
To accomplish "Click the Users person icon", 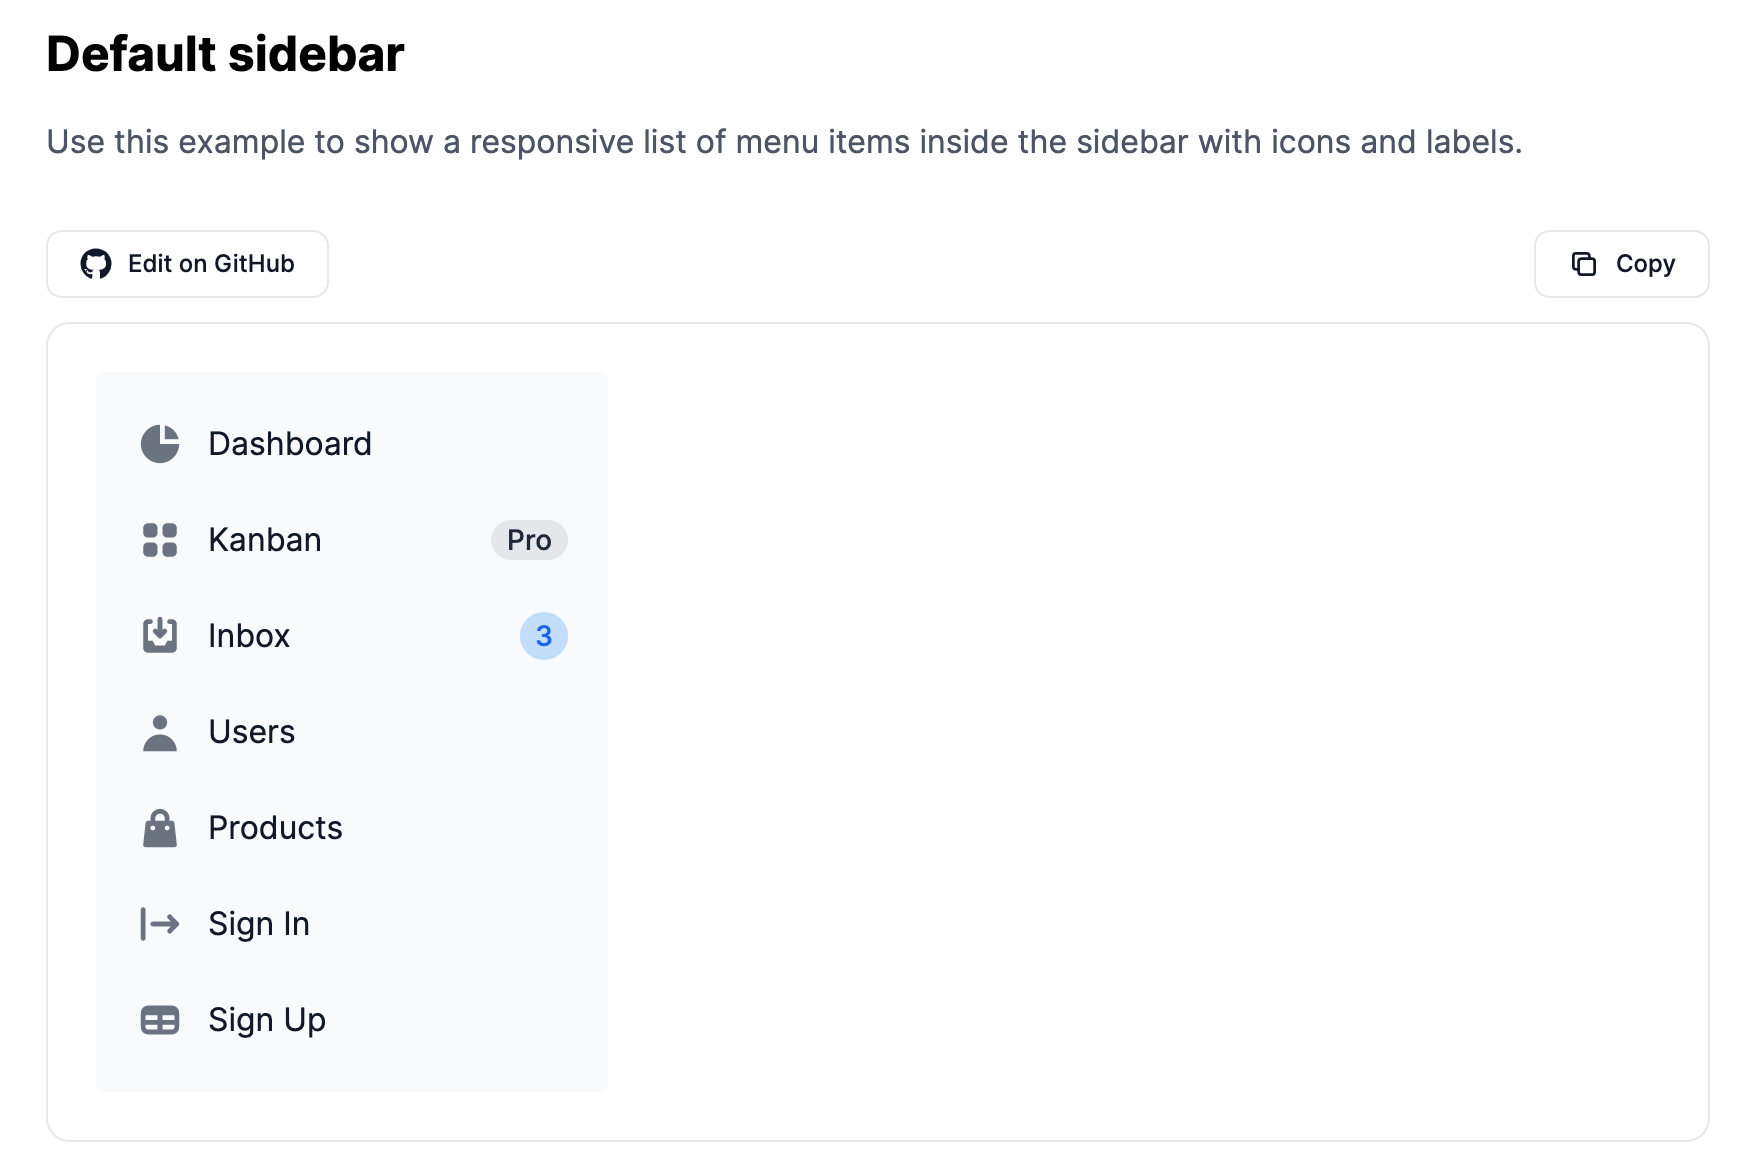I will [x=160, y=732].
